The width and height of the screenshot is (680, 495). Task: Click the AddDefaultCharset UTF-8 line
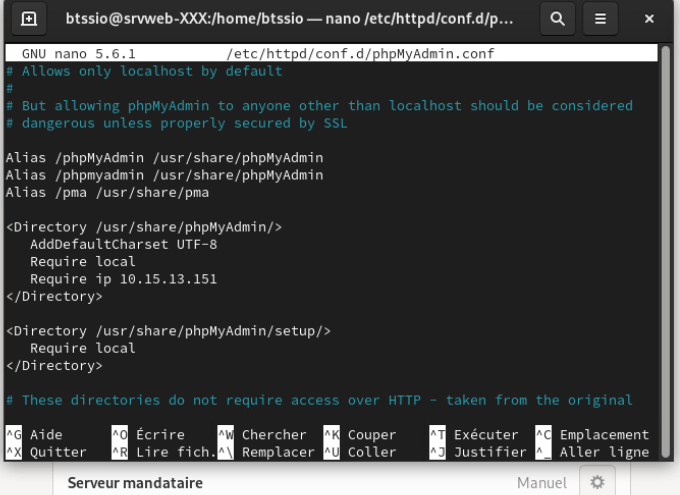click(123, 244)
